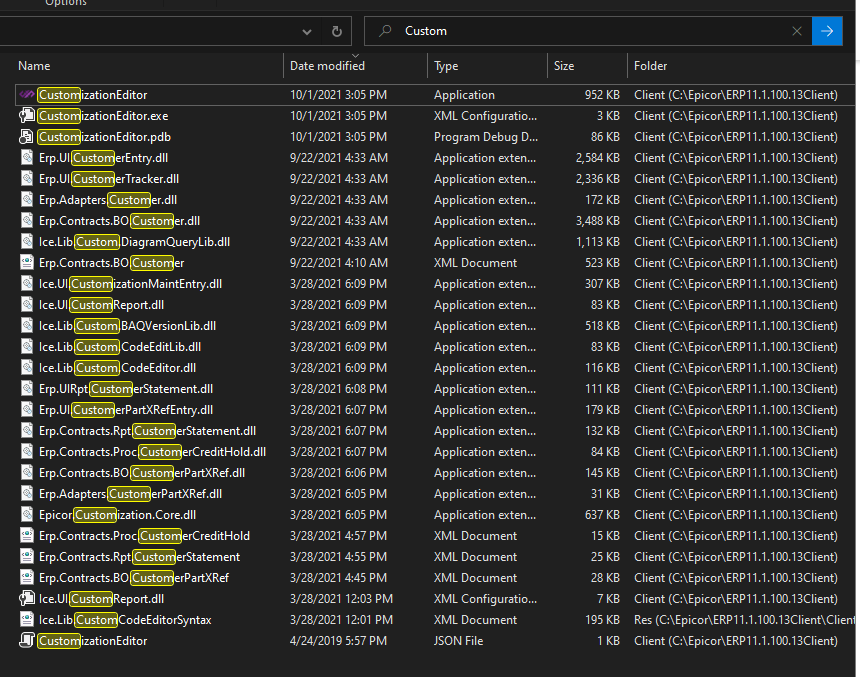
Task: Select the Erp.Contracts.BO.CustomerPartXRef XML document name
Action: point(134,578)
